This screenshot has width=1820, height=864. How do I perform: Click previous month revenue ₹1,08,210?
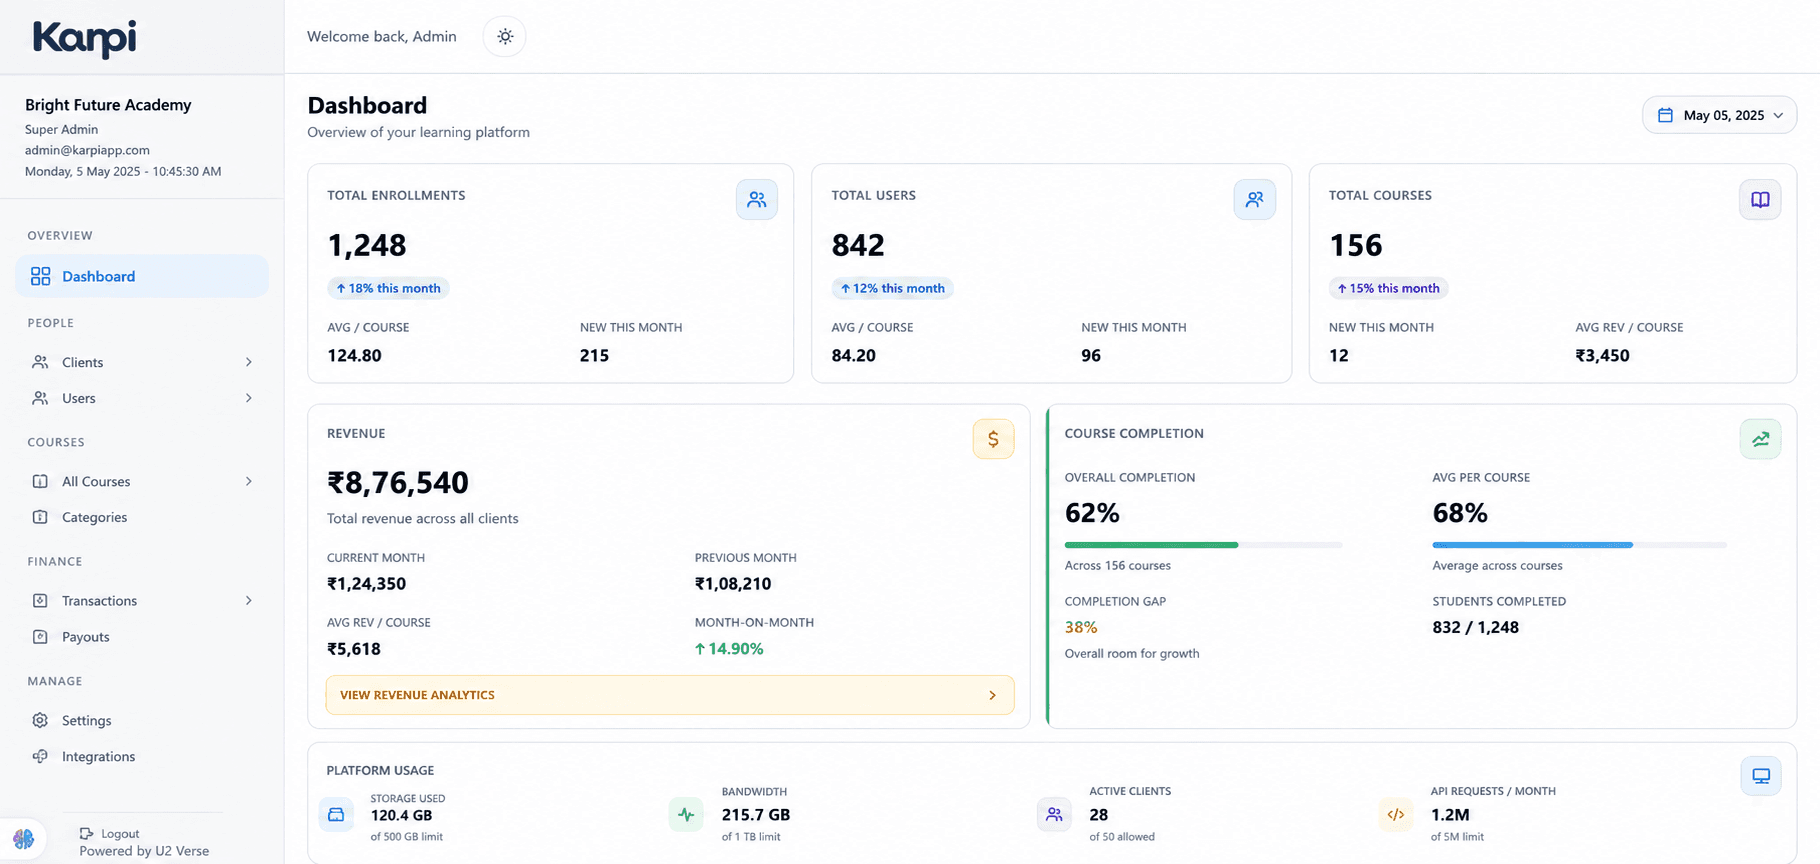733,584
